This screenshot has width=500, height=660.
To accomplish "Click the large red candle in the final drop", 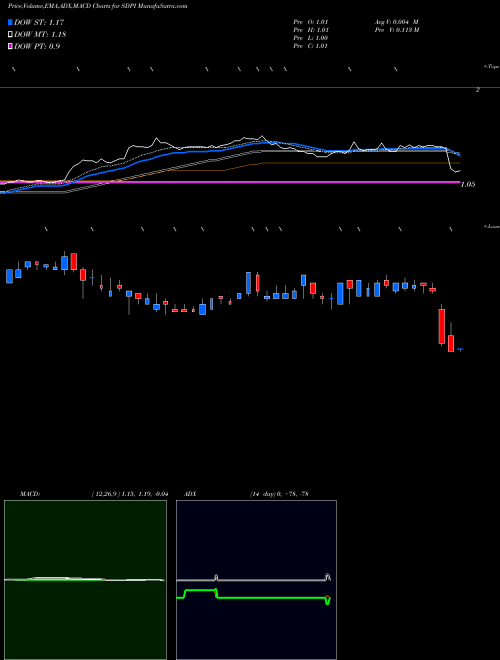I will [441, 326].
